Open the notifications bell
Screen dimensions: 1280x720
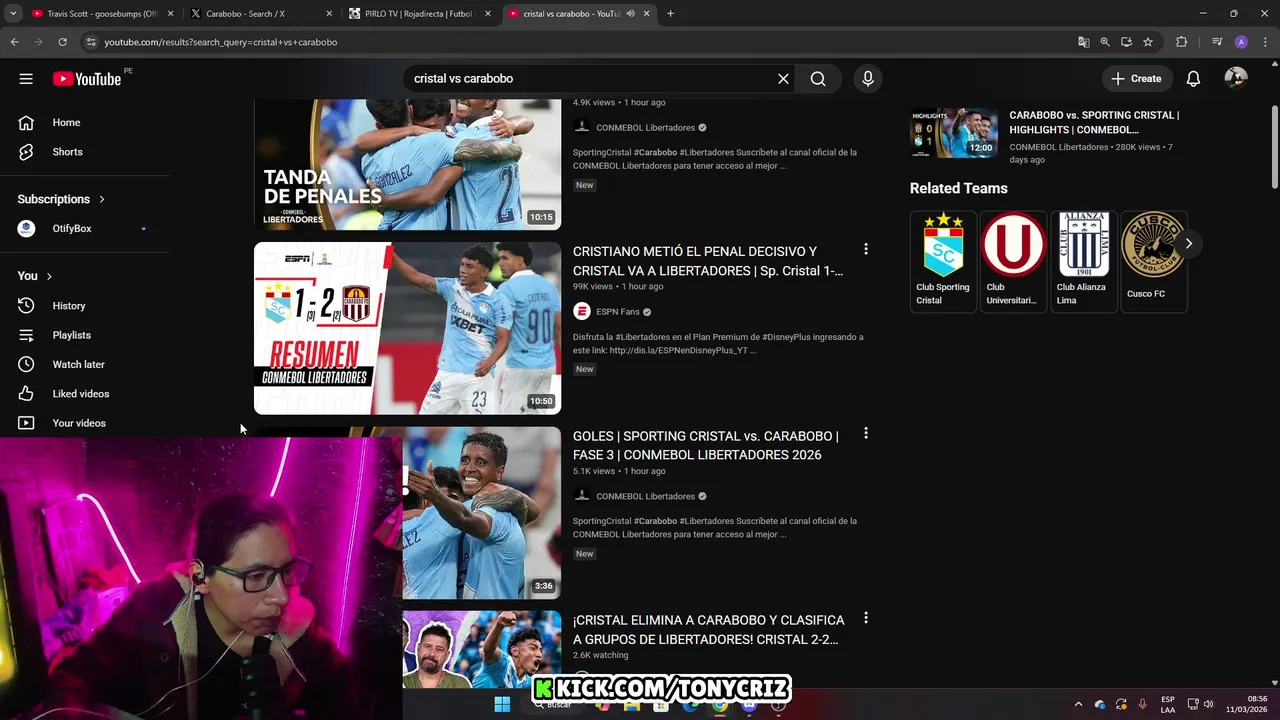click(x=1193, y=79)
